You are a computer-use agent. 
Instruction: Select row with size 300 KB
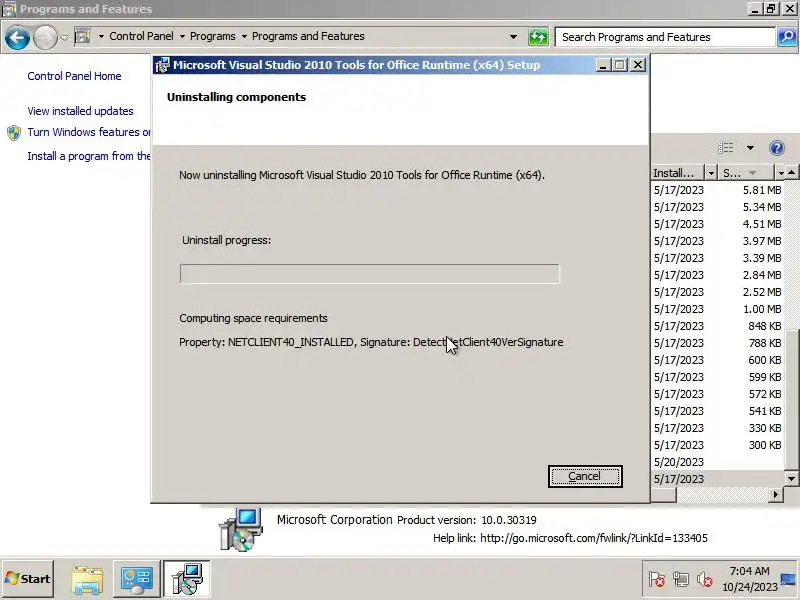pos(717,445)
